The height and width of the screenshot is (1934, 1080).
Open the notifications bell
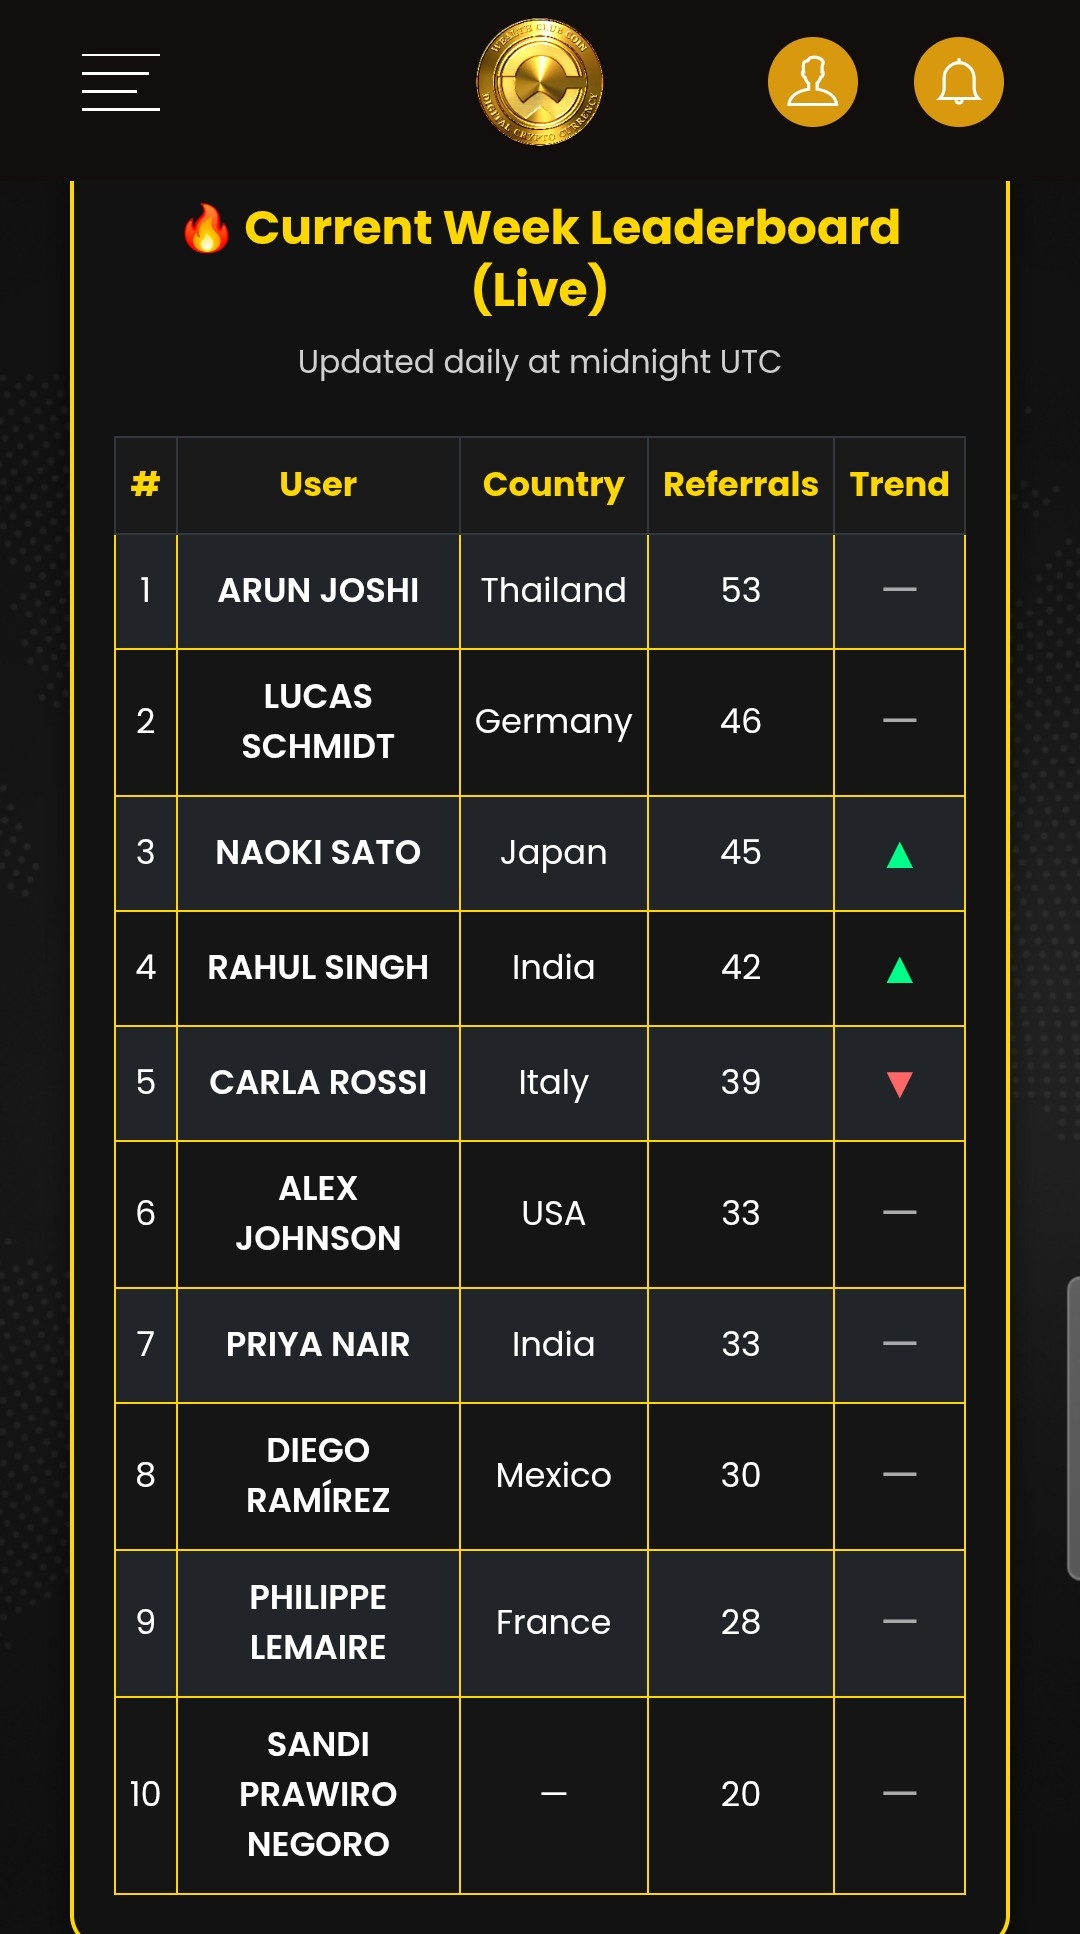tap(958, 82)
